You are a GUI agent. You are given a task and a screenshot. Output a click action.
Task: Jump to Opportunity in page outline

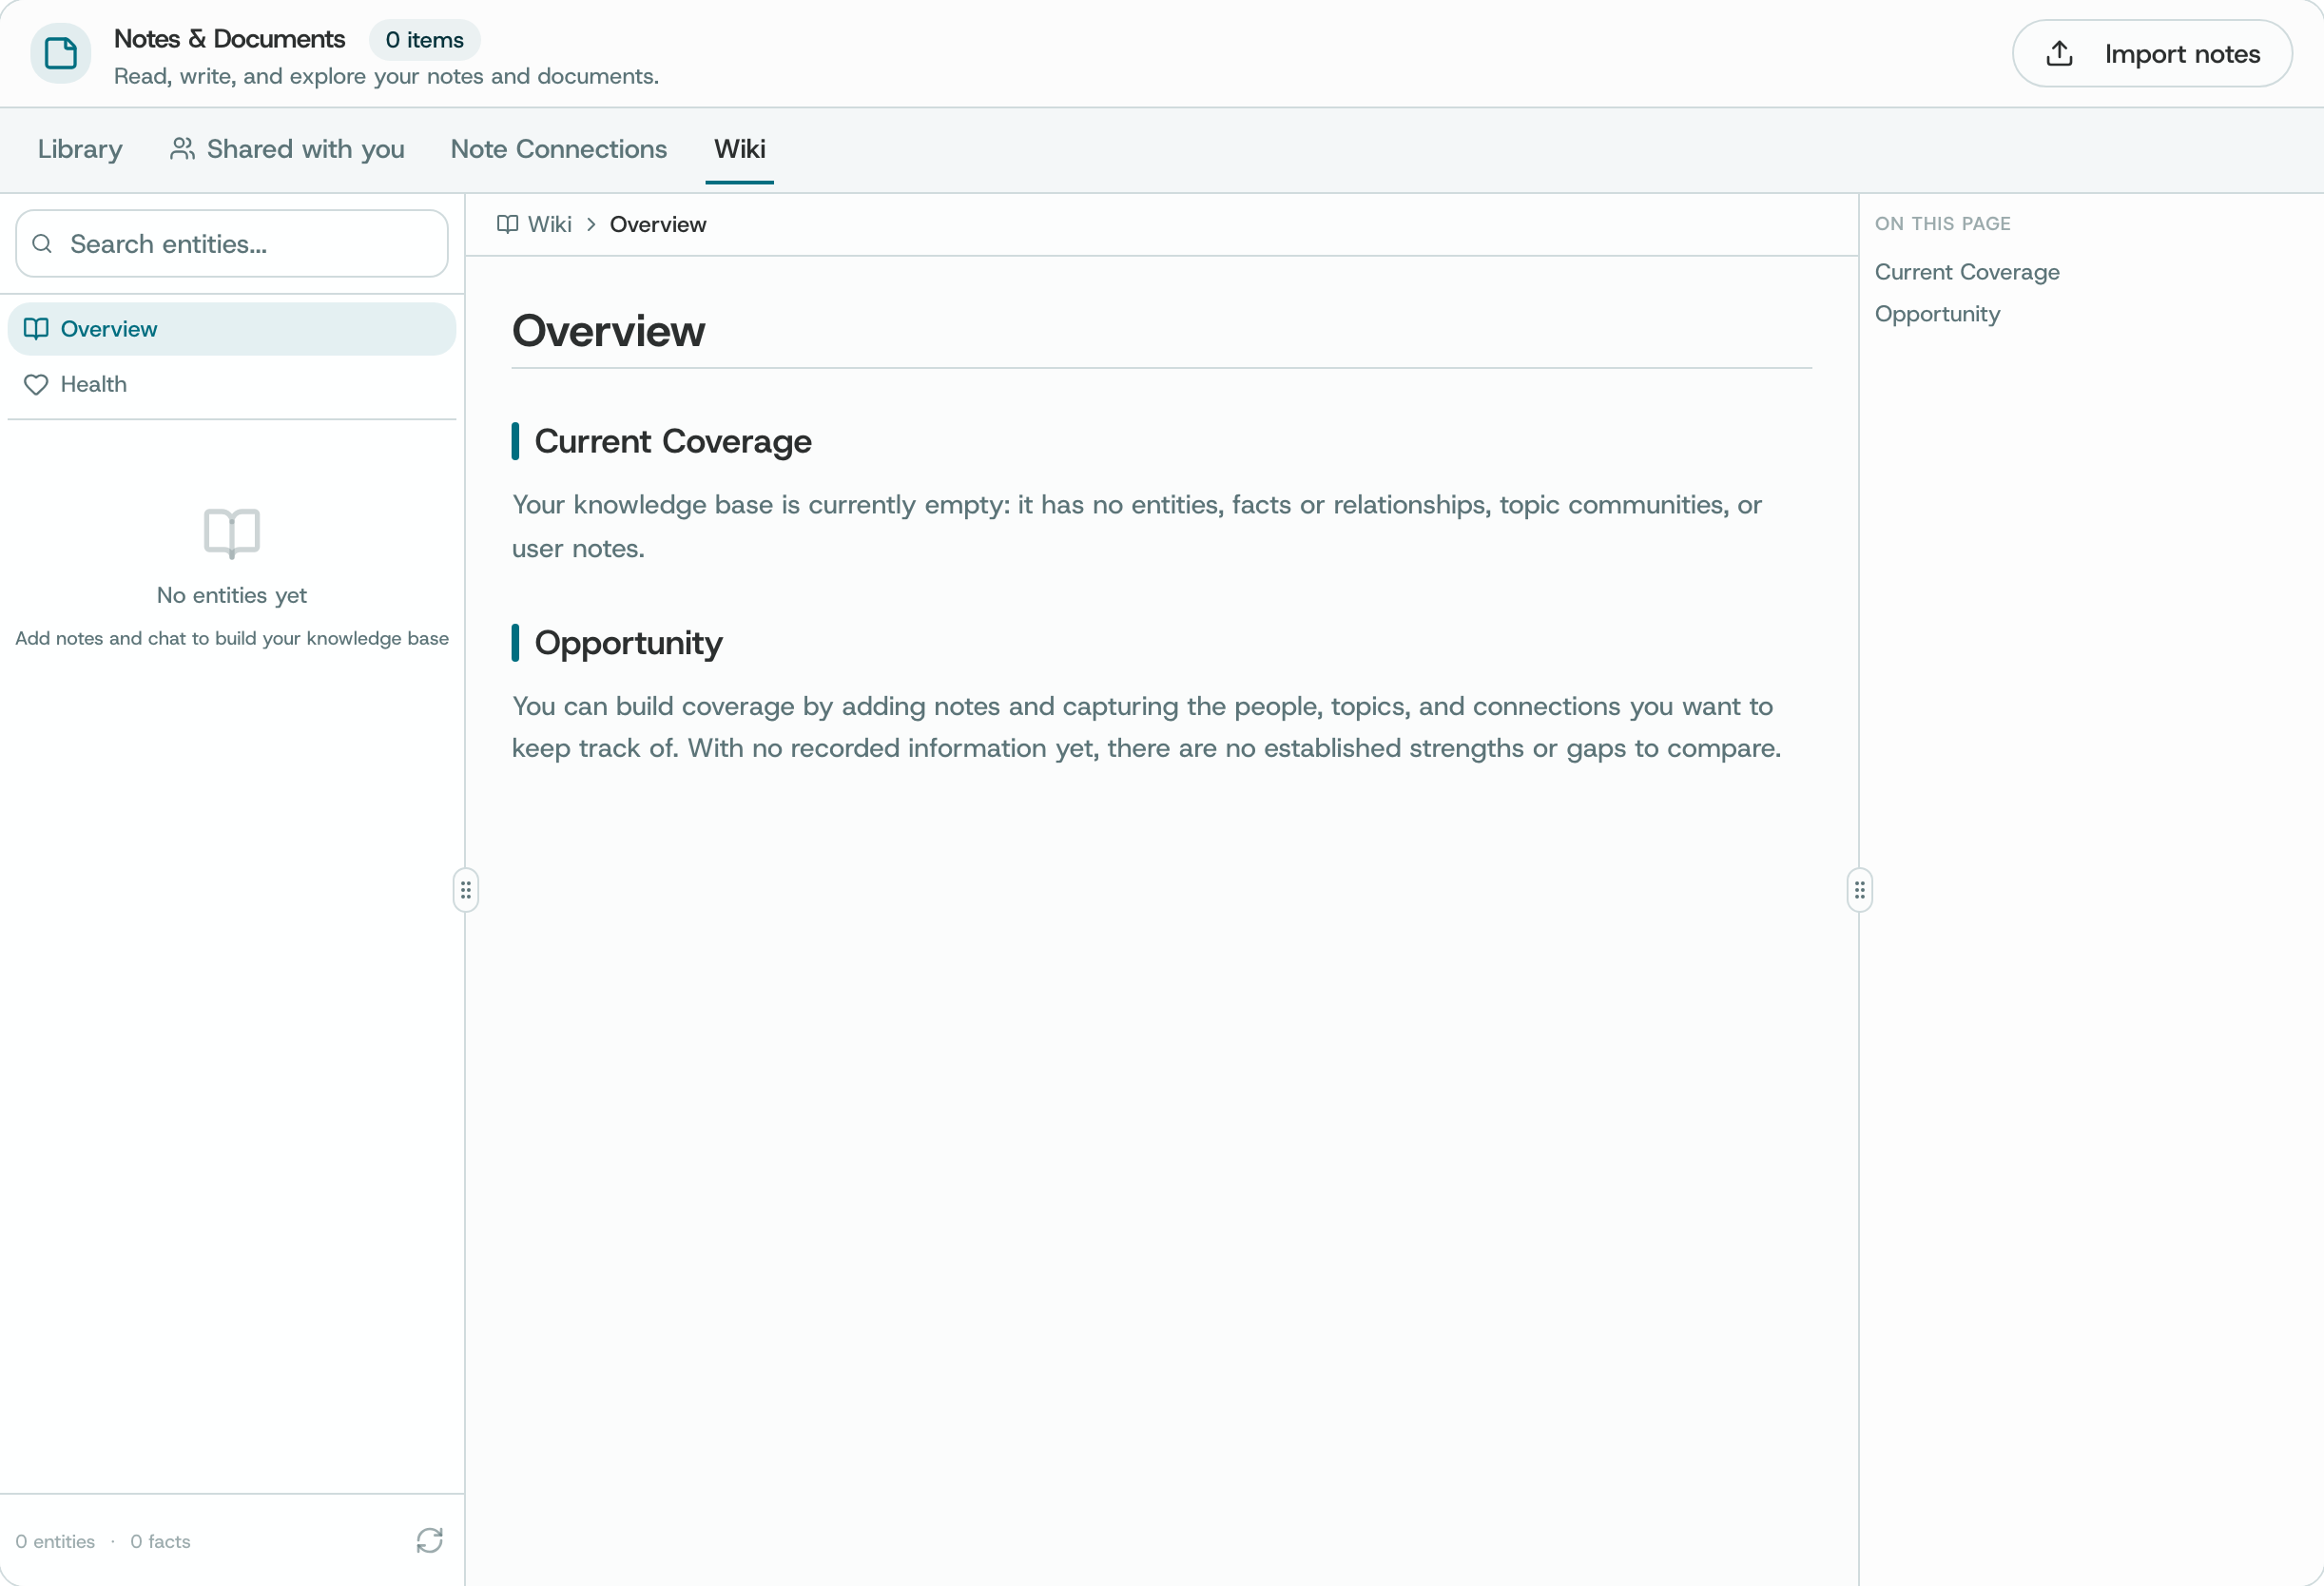[1937, 314]
